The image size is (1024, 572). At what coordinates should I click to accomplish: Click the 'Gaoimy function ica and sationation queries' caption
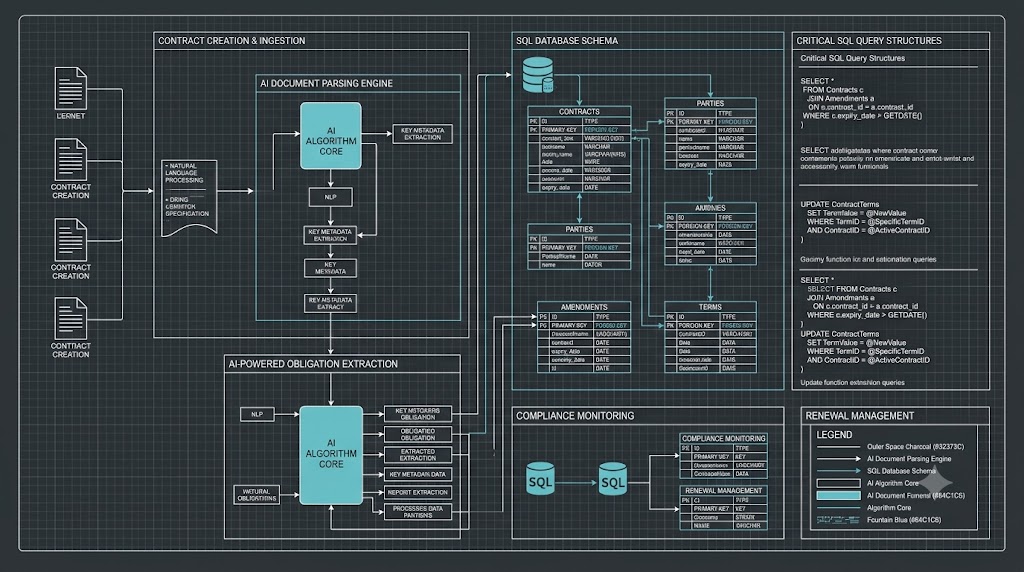[x=869, y=259]
